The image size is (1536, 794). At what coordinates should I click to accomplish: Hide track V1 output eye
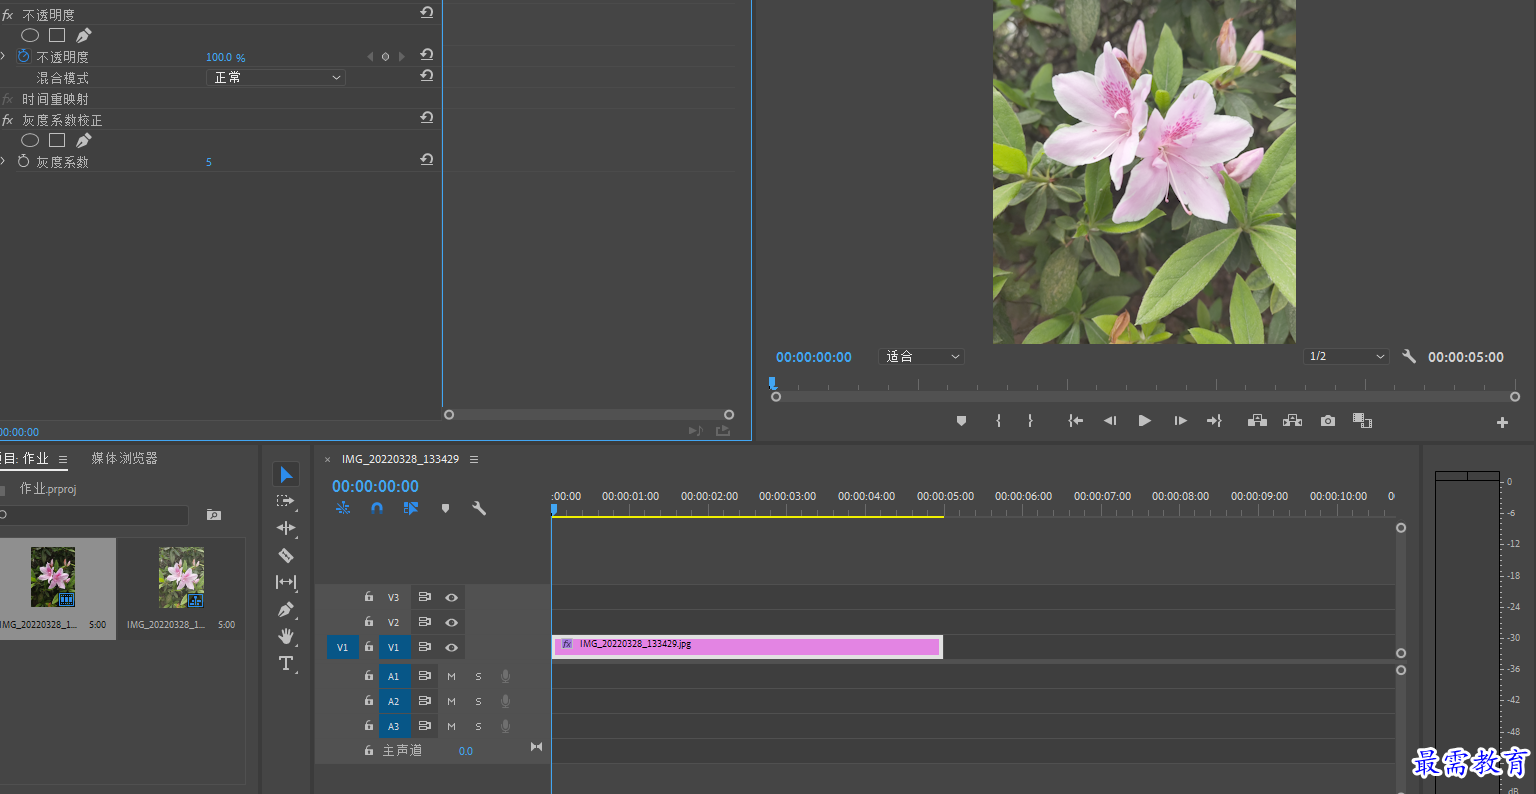coord(451,647)
